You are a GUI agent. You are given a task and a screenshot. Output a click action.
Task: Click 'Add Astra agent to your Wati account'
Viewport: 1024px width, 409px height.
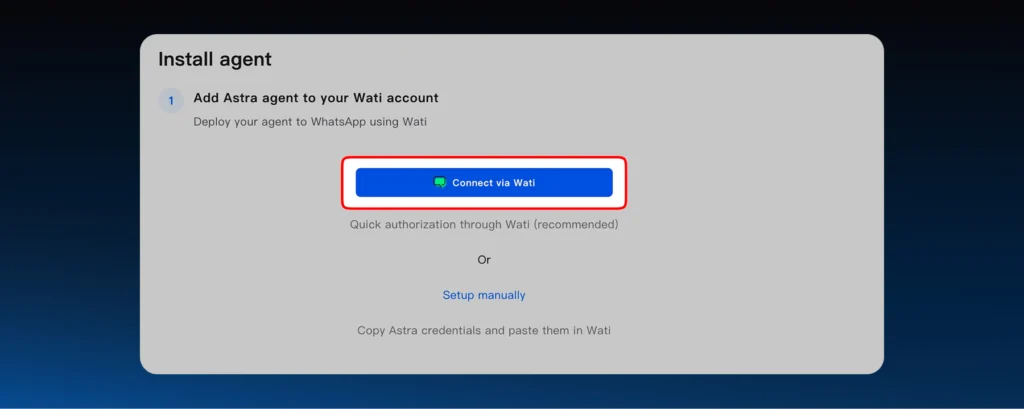pyautogui.click(x=316, y=98)
